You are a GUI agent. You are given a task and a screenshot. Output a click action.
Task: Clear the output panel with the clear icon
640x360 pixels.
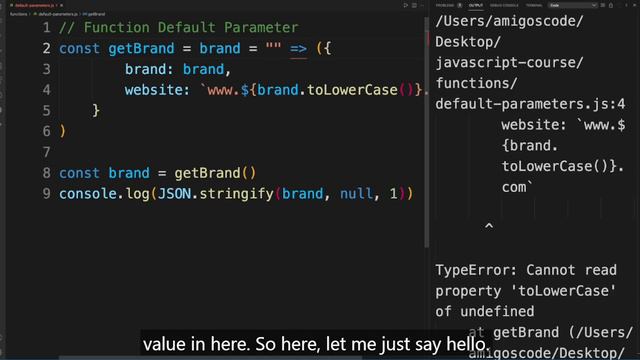[x=603, y=5]
